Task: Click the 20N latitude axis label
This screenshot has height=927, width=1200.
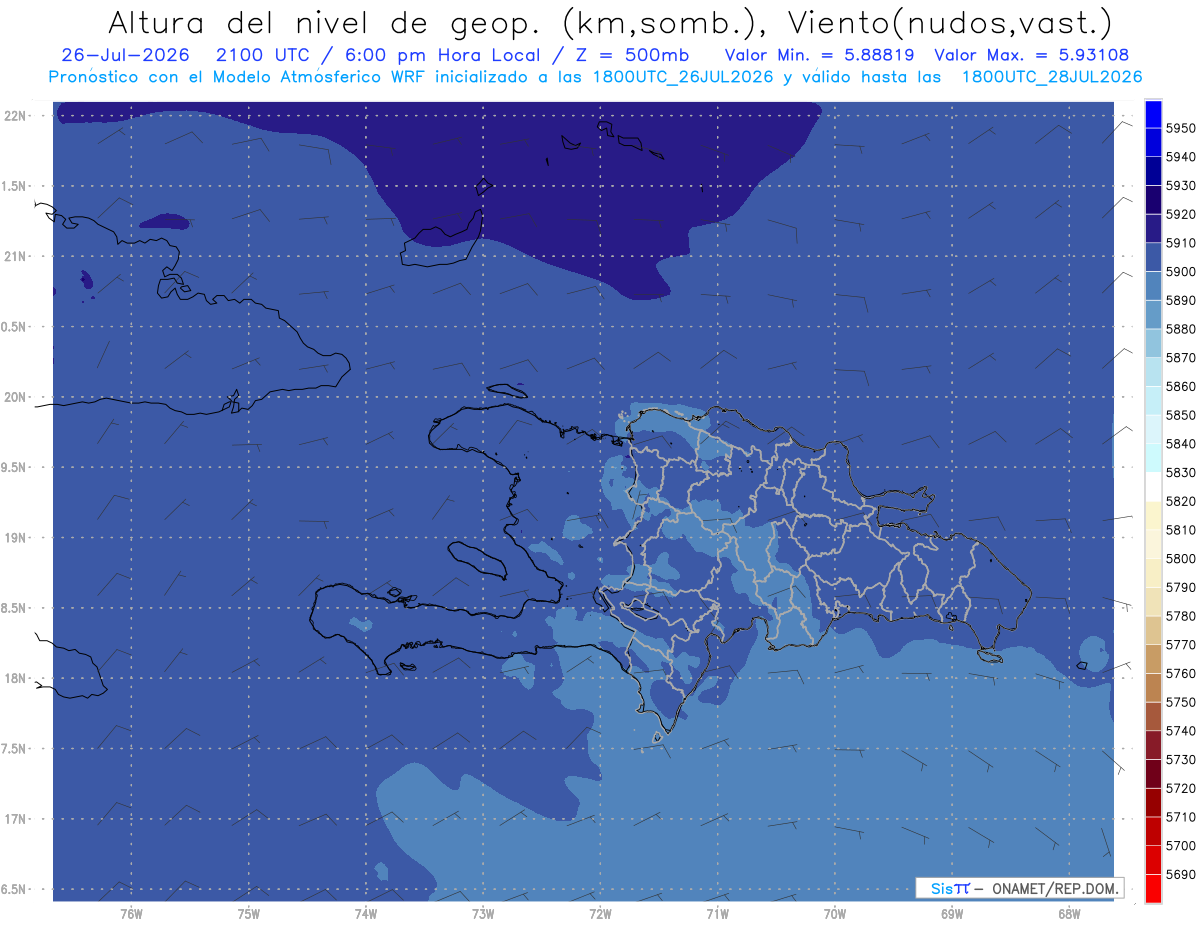Action: [15, 397]
